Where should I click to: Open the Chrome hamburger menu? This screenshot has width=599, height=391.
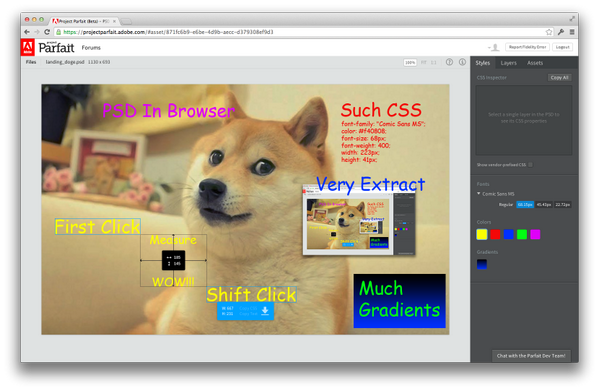pos(572,32)
